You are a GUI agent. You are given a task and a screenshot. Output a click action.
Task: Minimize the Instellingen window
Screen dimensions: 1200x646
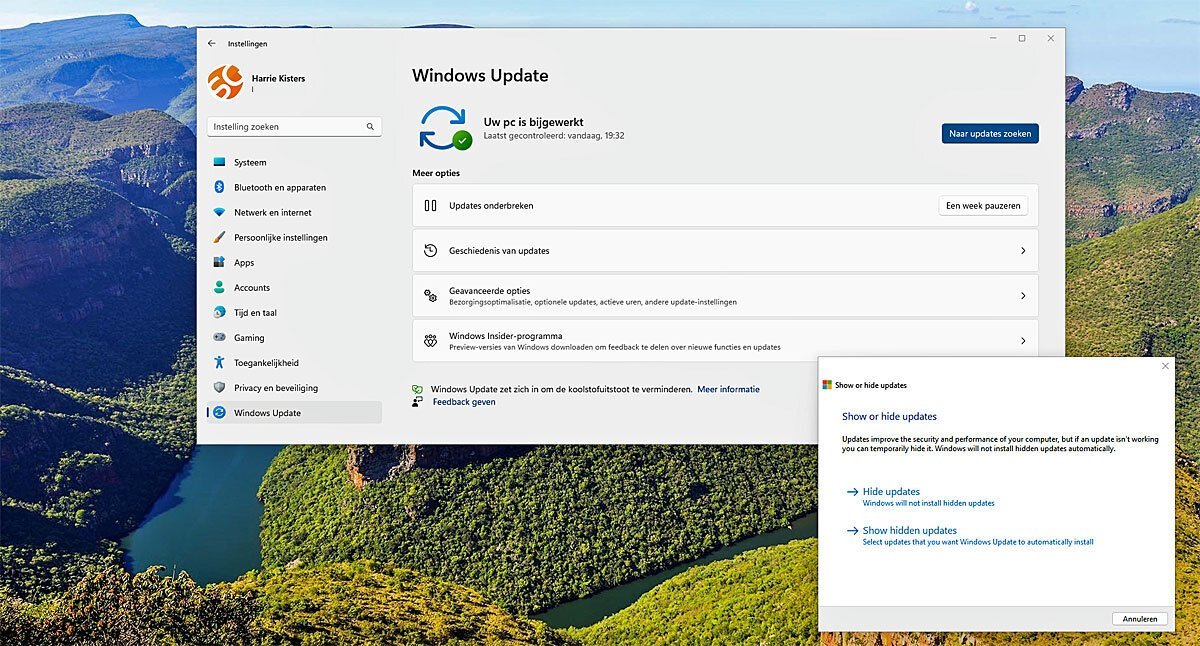[x=992, y=38]
